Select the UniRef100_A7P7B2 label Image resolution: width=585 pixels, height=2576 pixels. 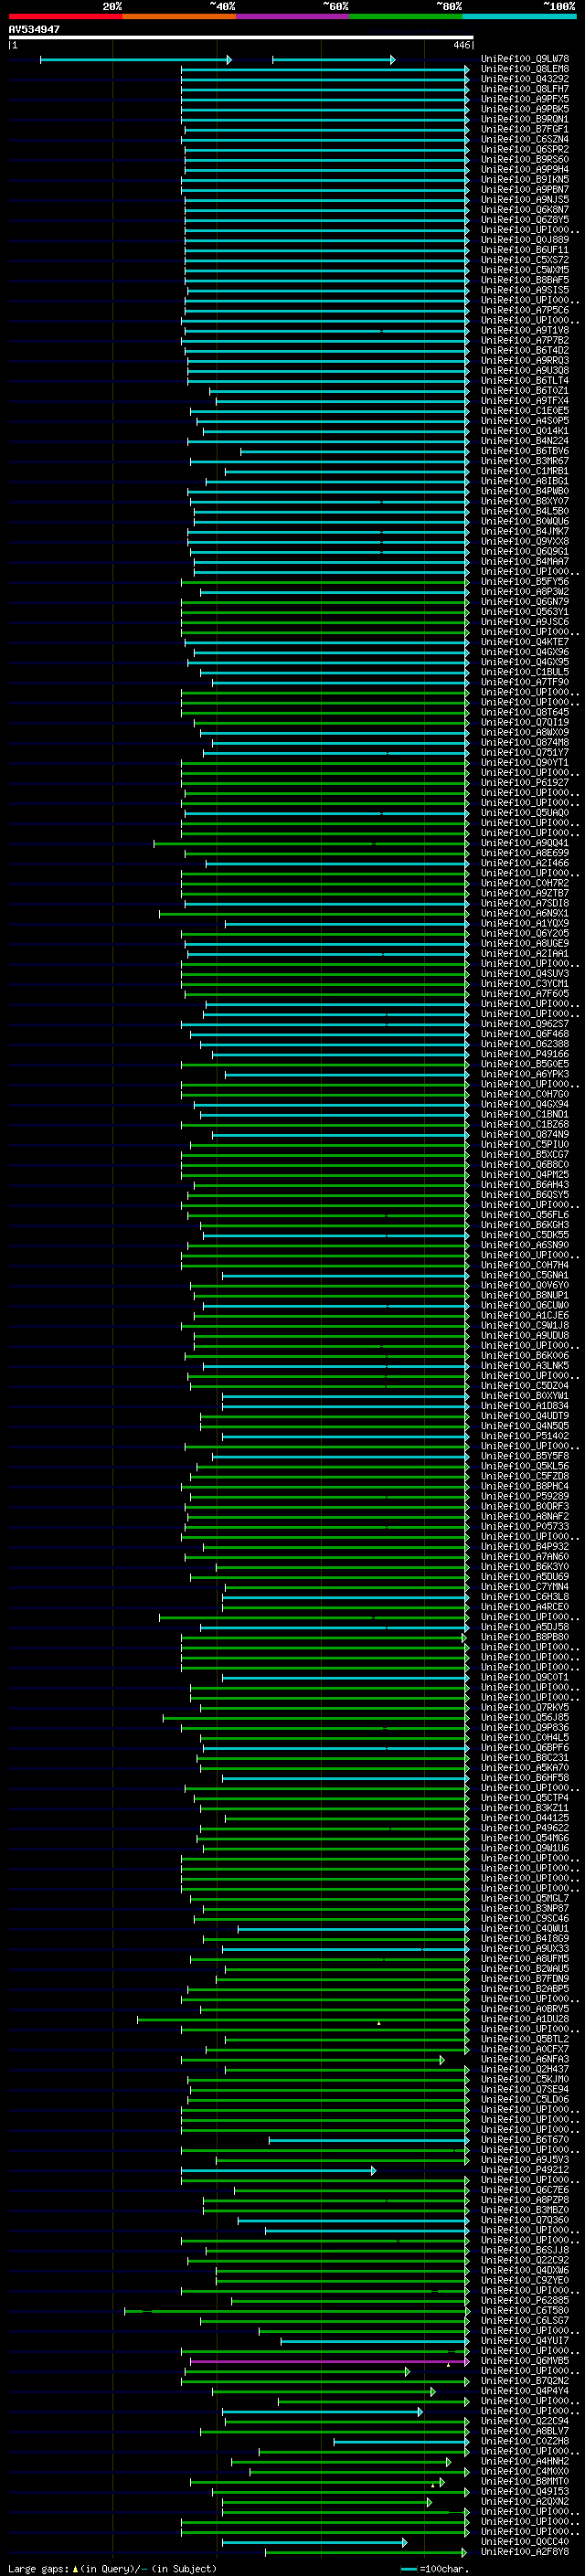tap(525, 341)
